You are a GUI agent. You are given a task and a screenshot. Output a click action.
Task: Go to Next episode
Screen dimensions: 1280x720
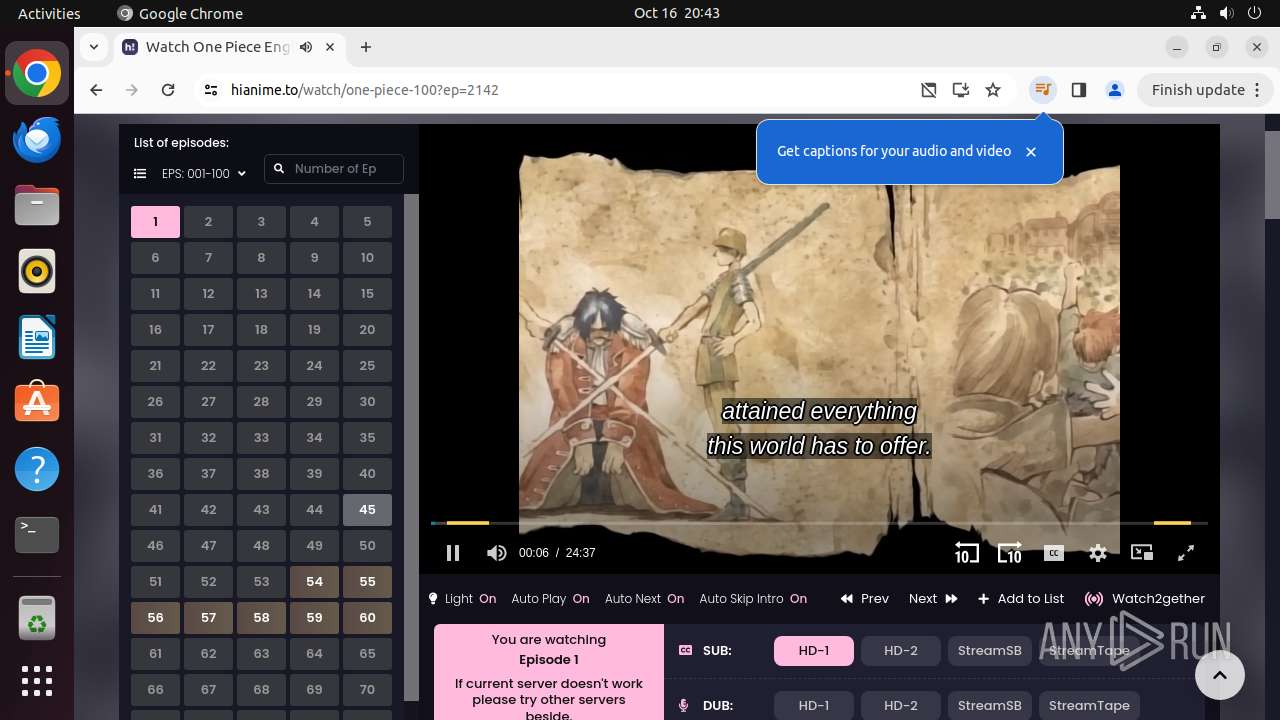(933, 599)
